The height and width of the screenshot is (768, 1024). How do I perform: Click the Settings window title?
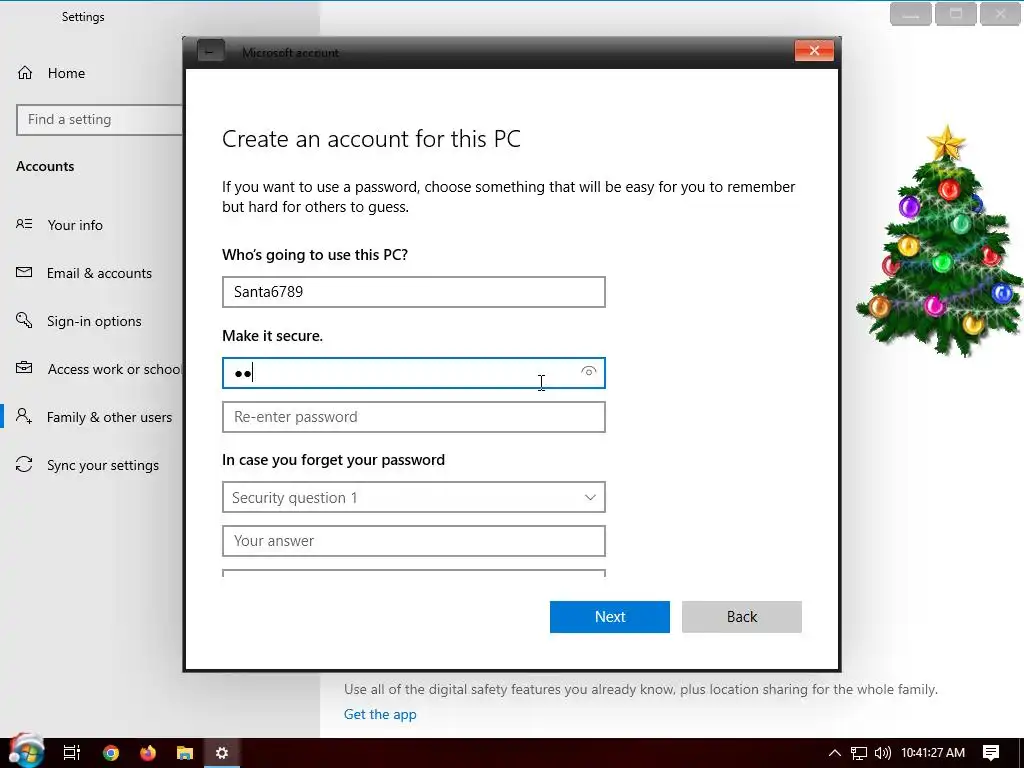pyautogui.click(x=83, y=17)
